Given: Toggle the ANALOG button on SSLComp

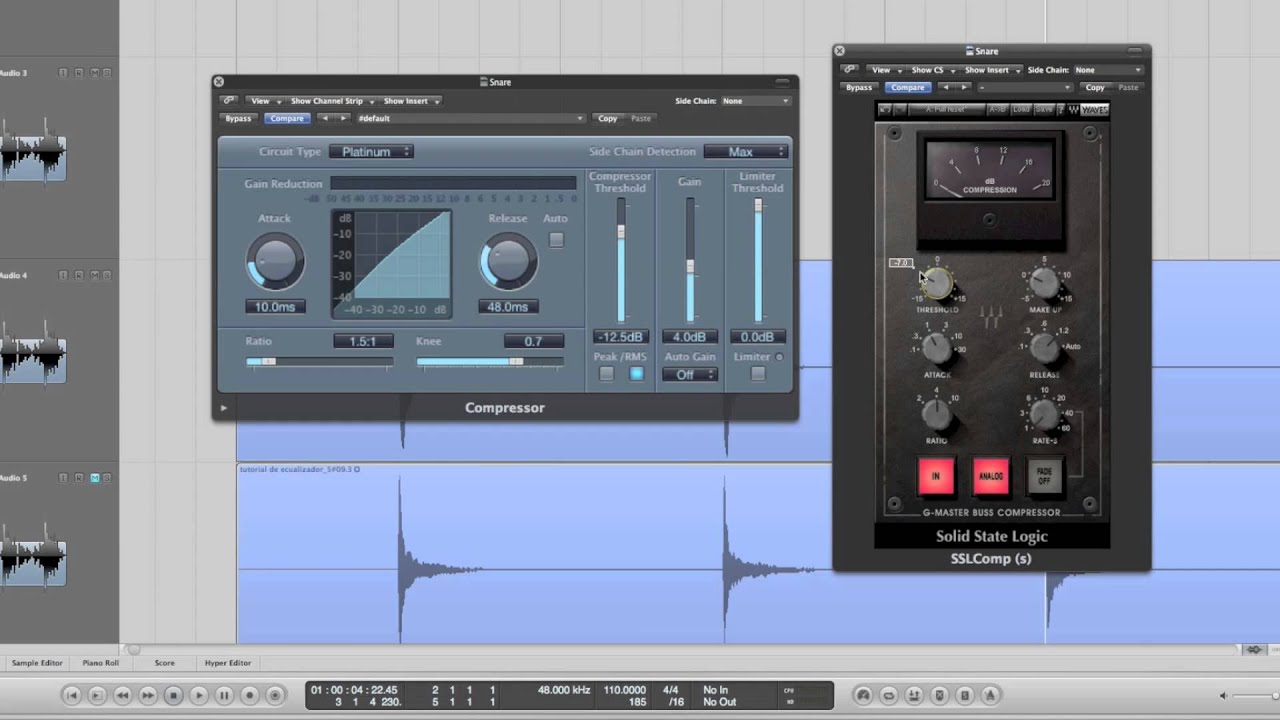Looking at the screenshot, I should click(990, 476).
